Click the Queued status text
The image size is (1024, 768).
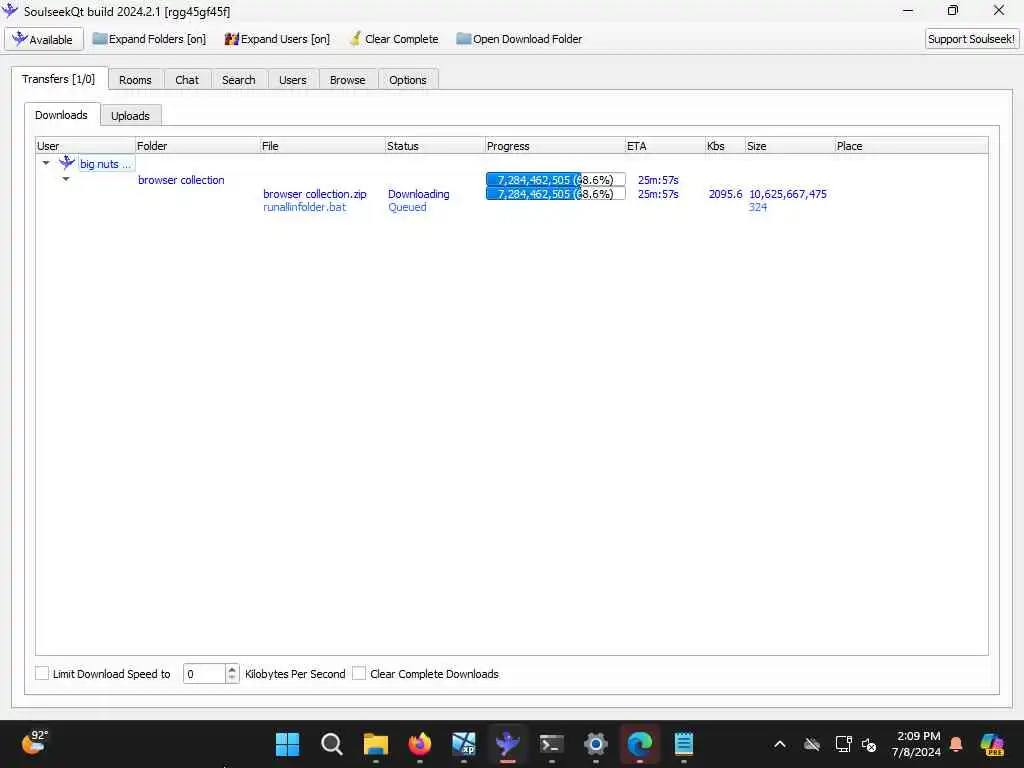pyautogui.click(x=407, y=207)
